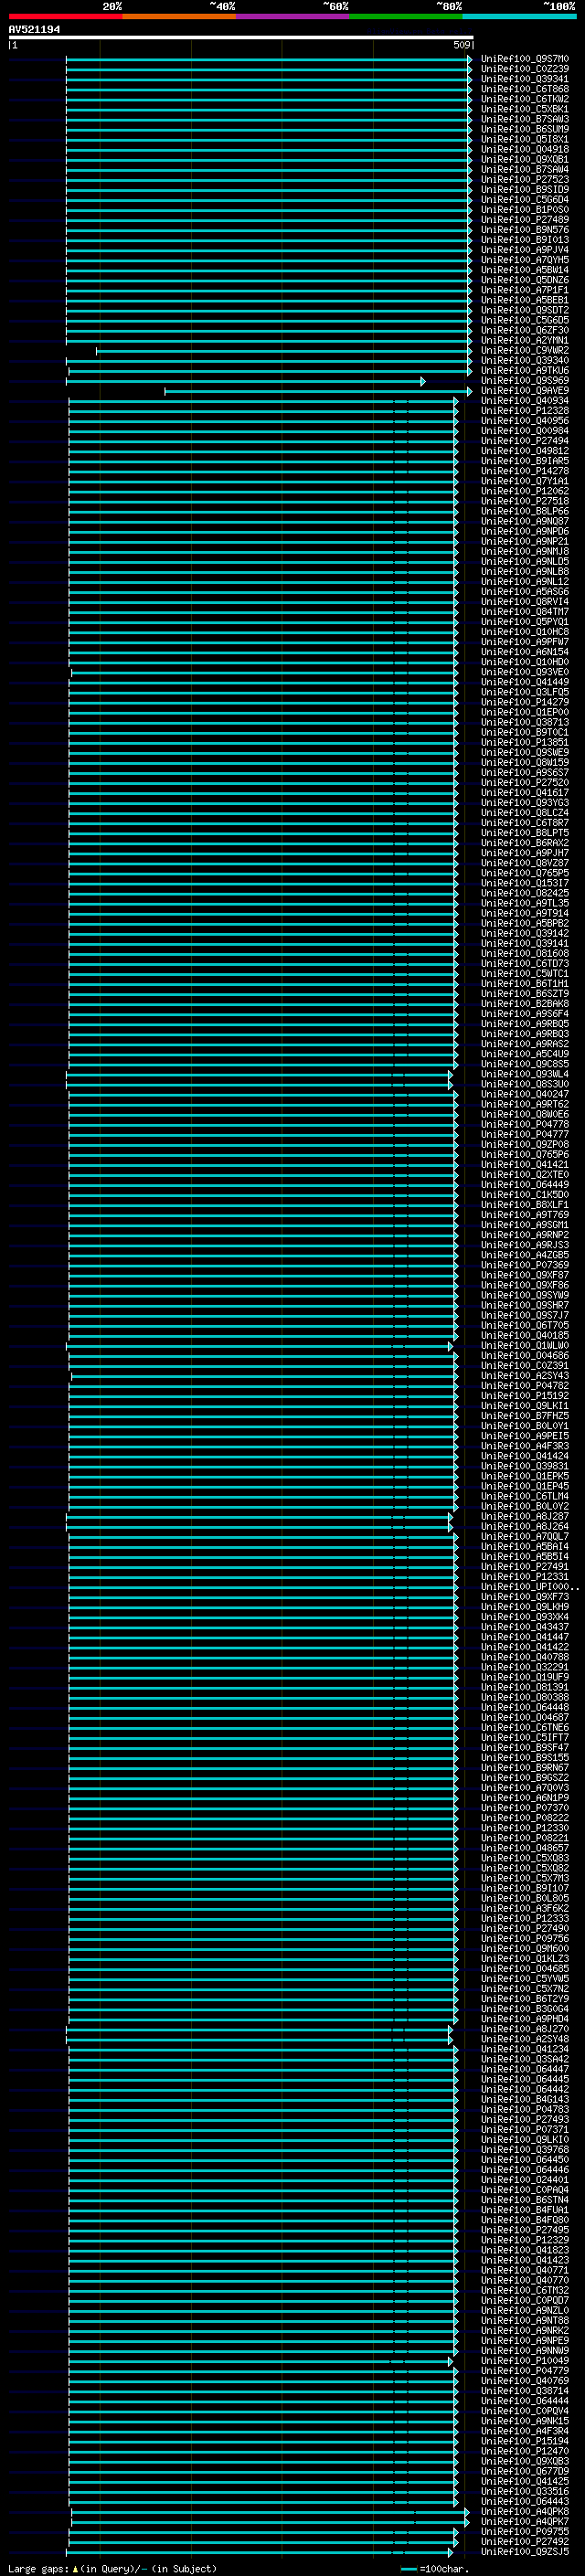
Task: Click the orange ~40% identity legend bar
Action: click(179, 16)
